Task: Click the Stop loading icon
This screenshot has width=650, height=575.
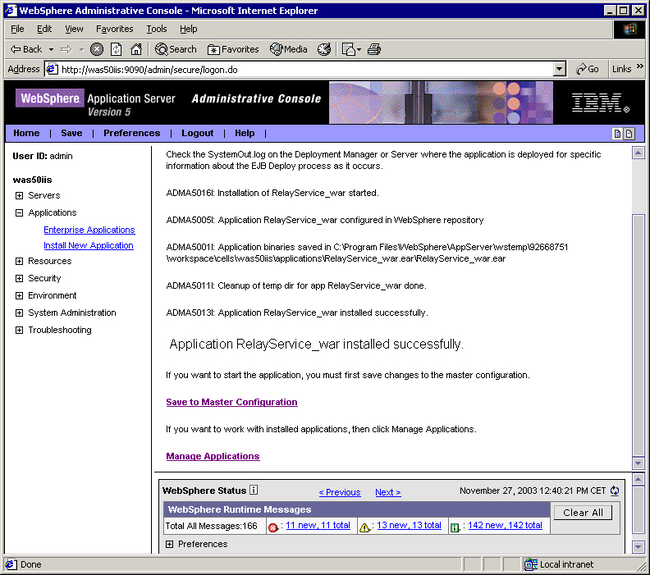Action: (x=97, y=49)
